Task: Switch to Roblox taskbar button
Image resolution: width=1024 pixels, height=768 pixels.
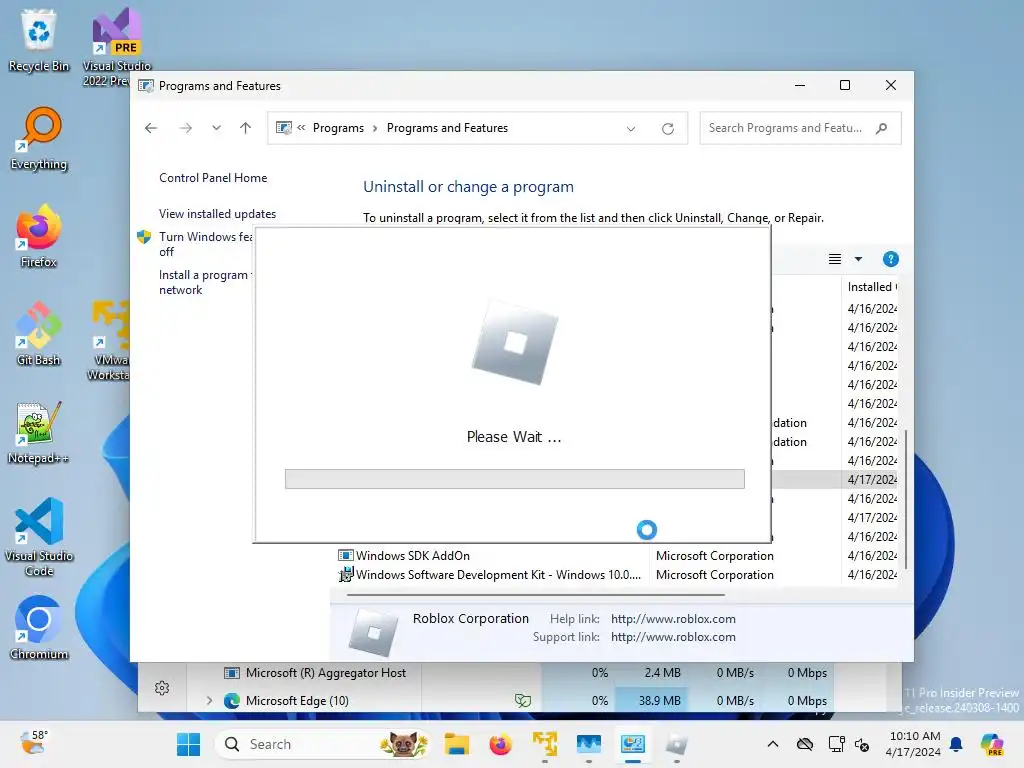Action: coord(677,744)
